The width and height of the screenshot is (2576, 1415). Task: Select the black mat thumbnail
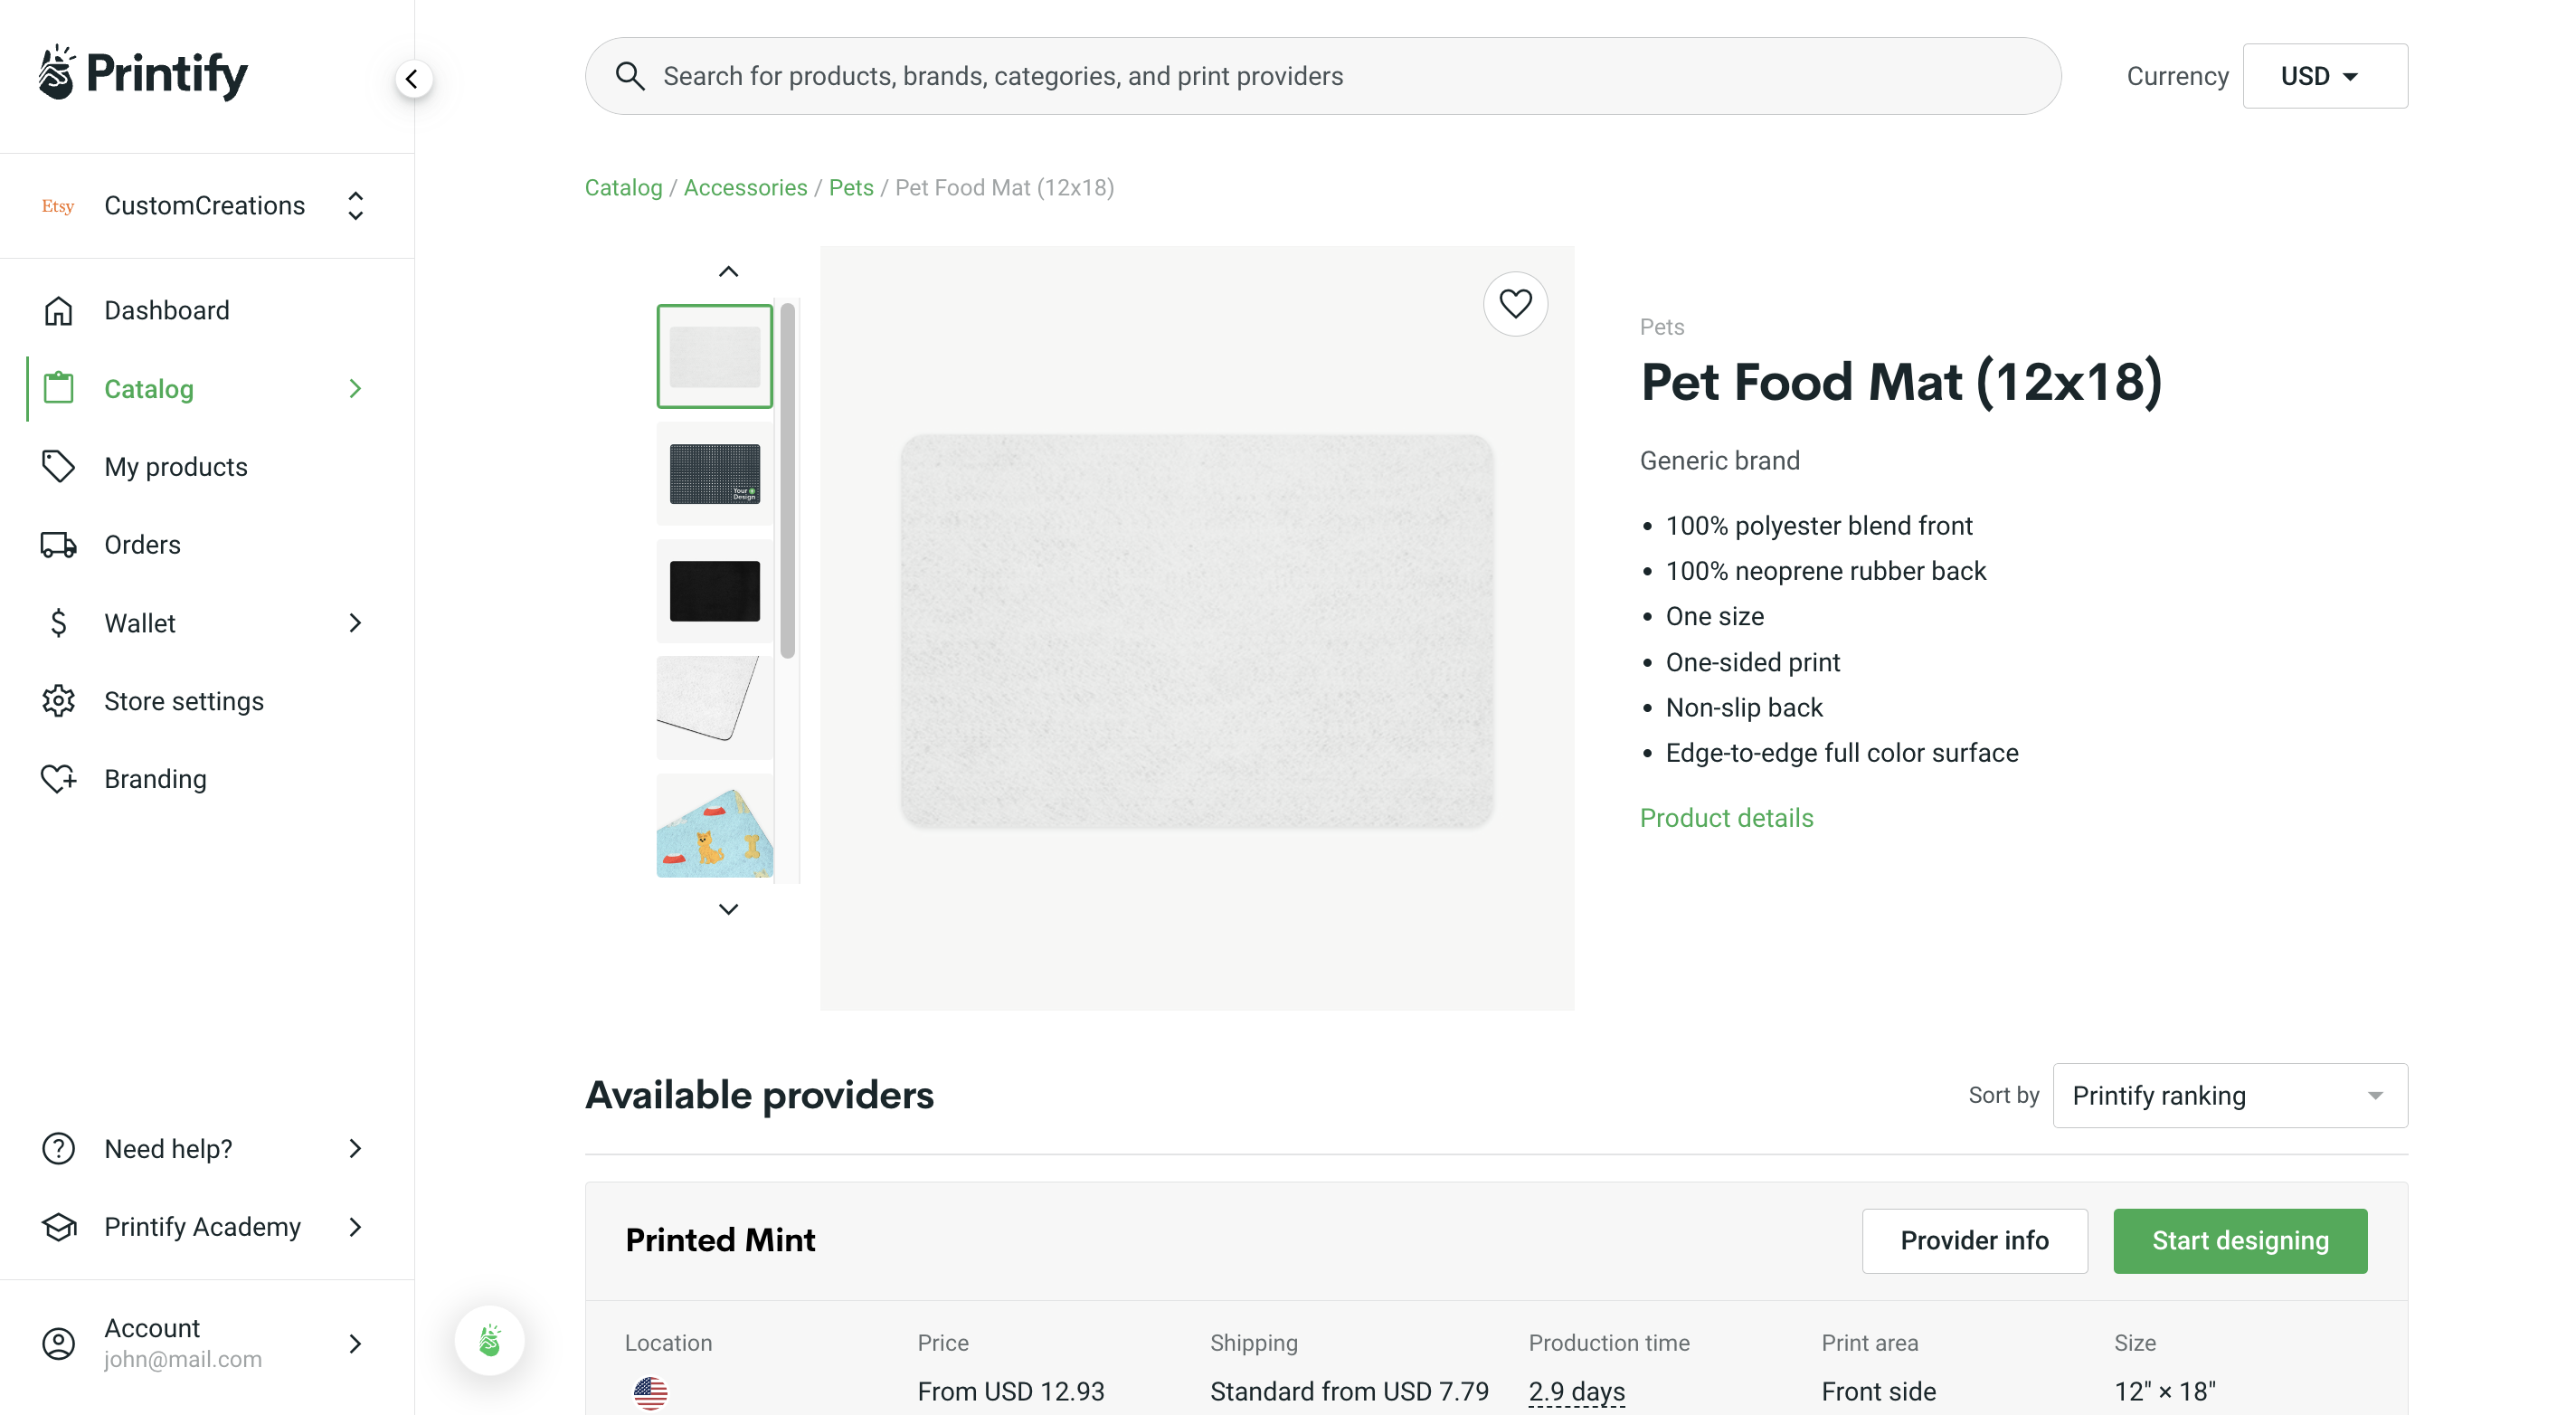tap(714, 591)
